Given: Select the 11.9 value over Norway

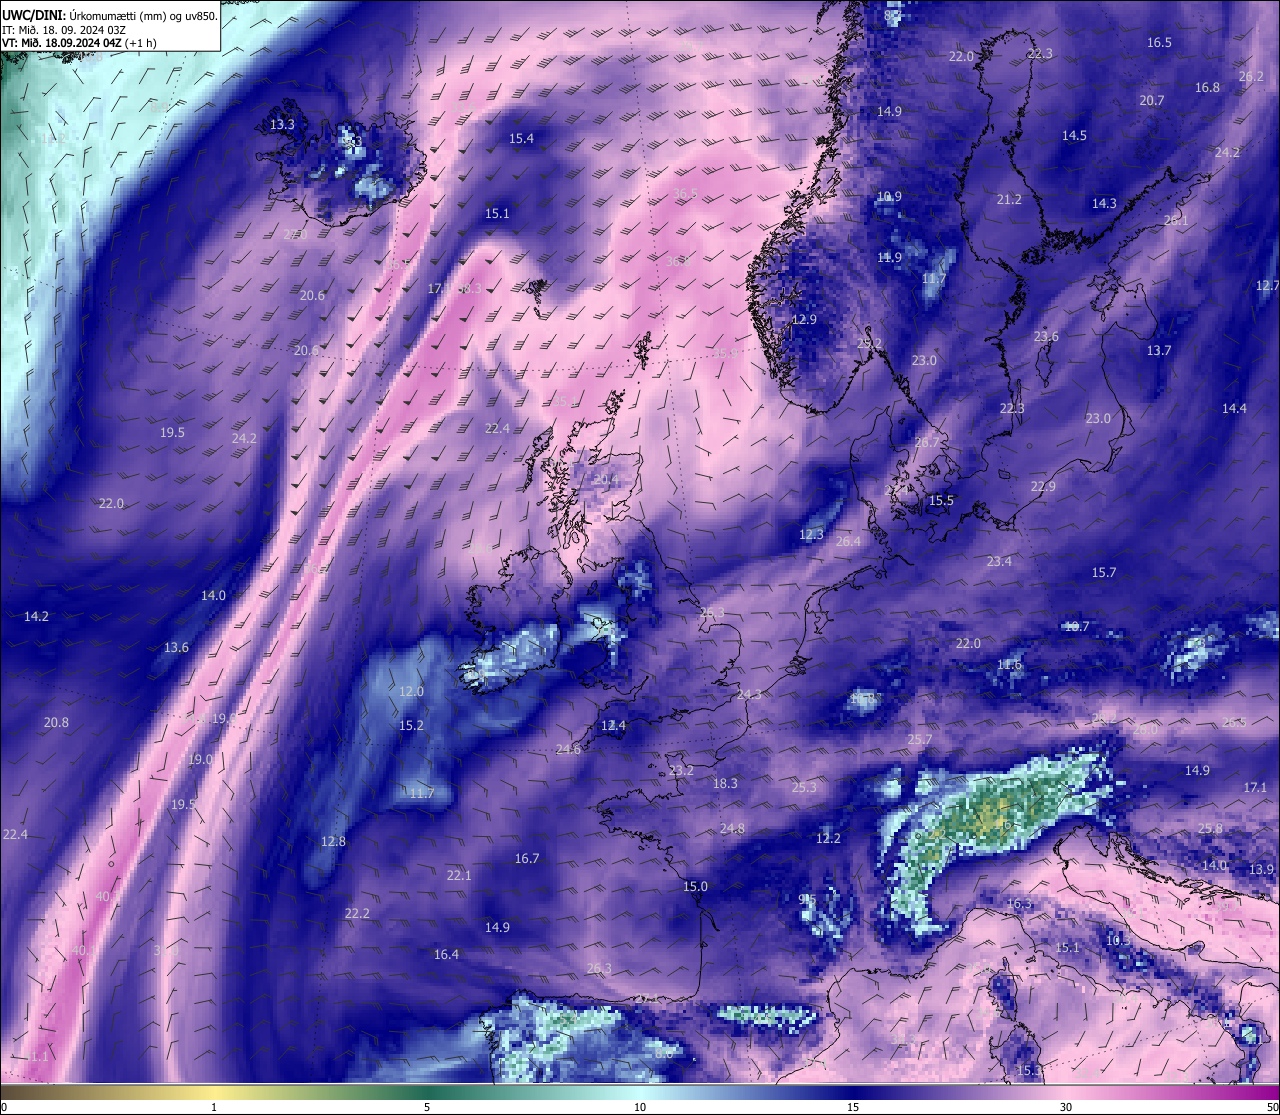Looking at the screenshot, I should (x=889, y=258).
